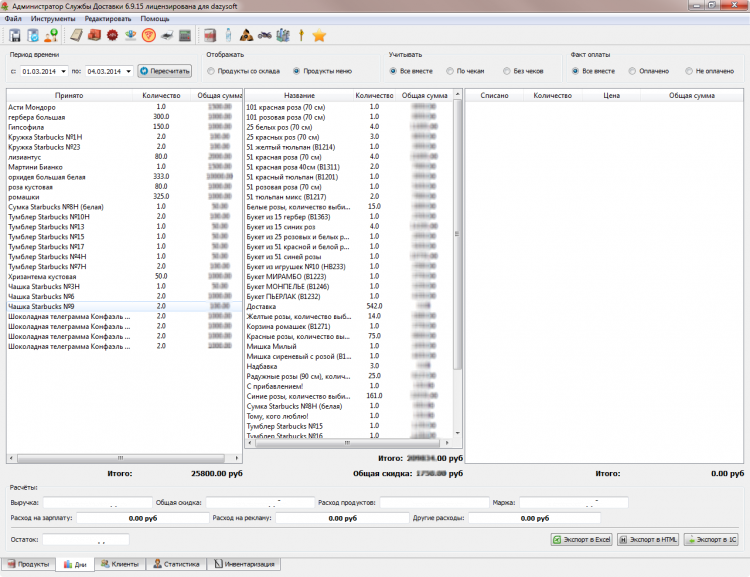Image resolution: width=750 pixels, height=577 pixels.
Task: Click the Расход на зарплату field
Action: pos(143,518)
